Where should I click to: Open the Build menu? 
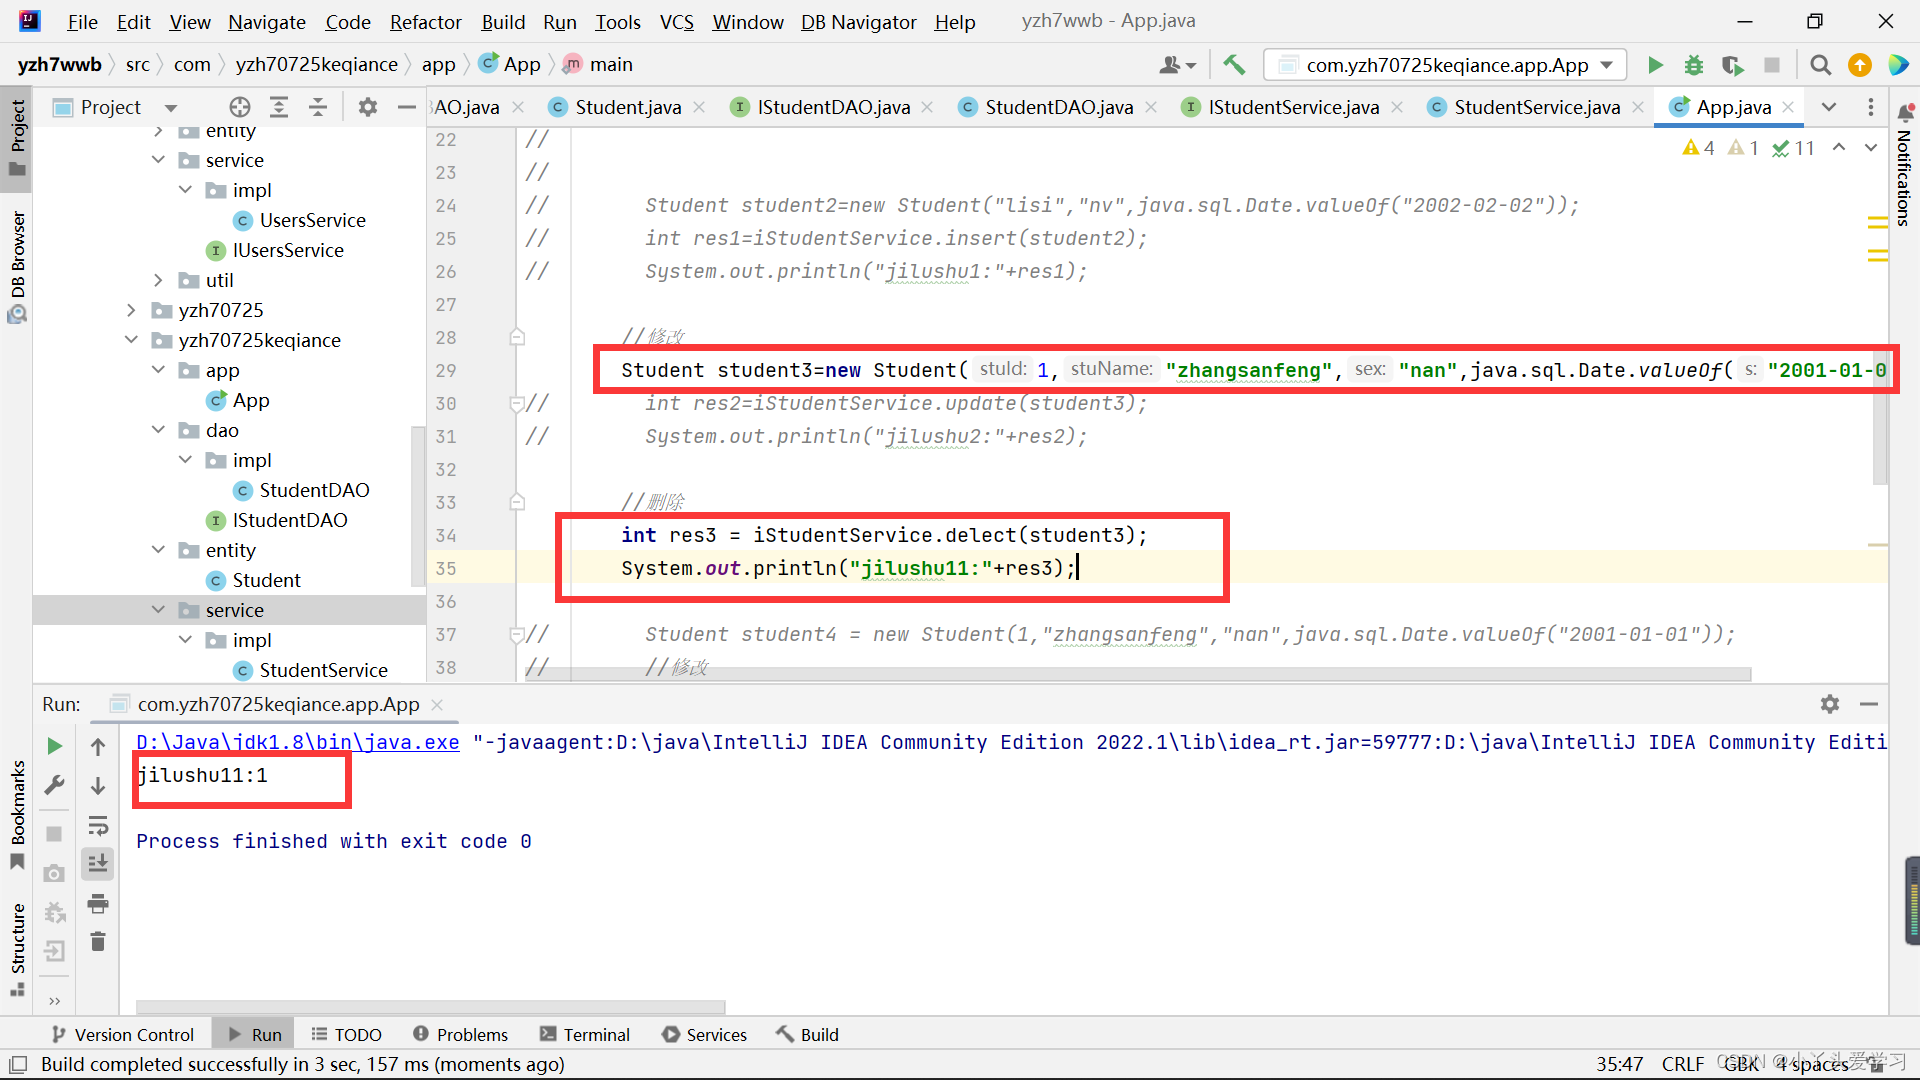point(502,21)
